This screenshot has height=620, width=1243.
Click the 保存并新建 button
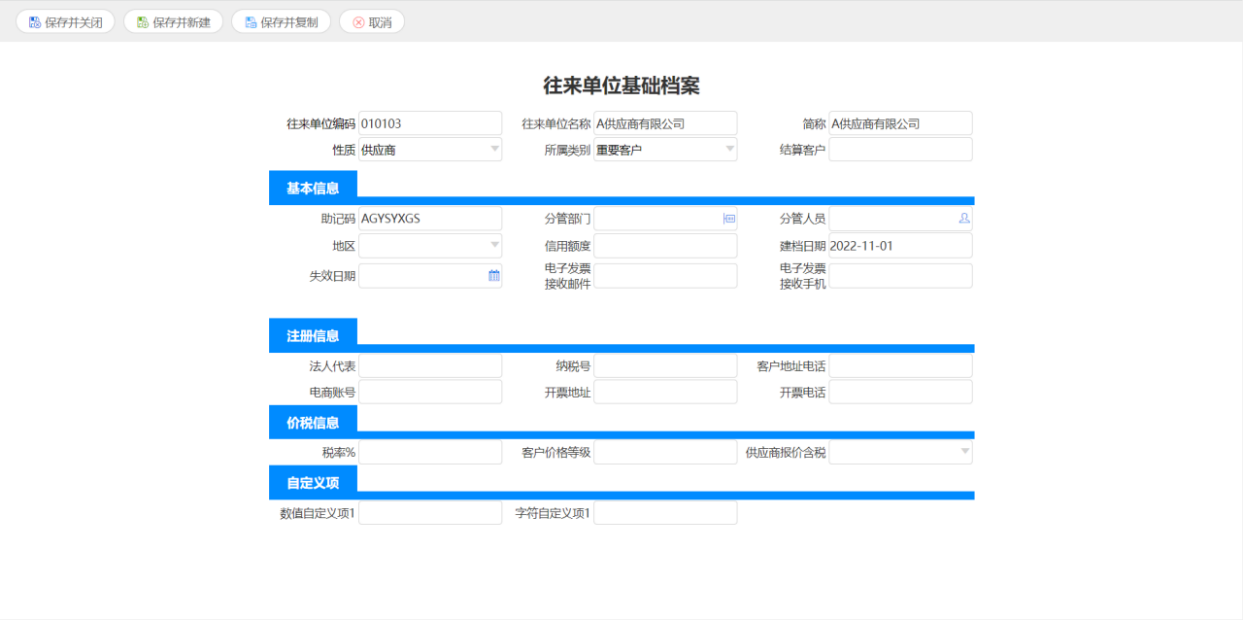click(x=173, y=22)
